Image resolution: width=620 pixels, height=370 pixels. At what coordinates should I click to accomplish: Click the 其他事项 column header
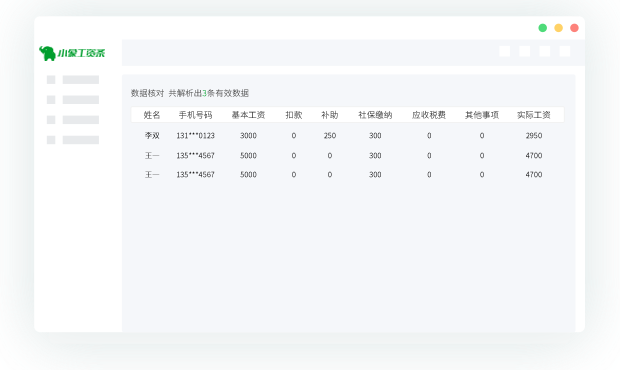click(x=482, y=115)
